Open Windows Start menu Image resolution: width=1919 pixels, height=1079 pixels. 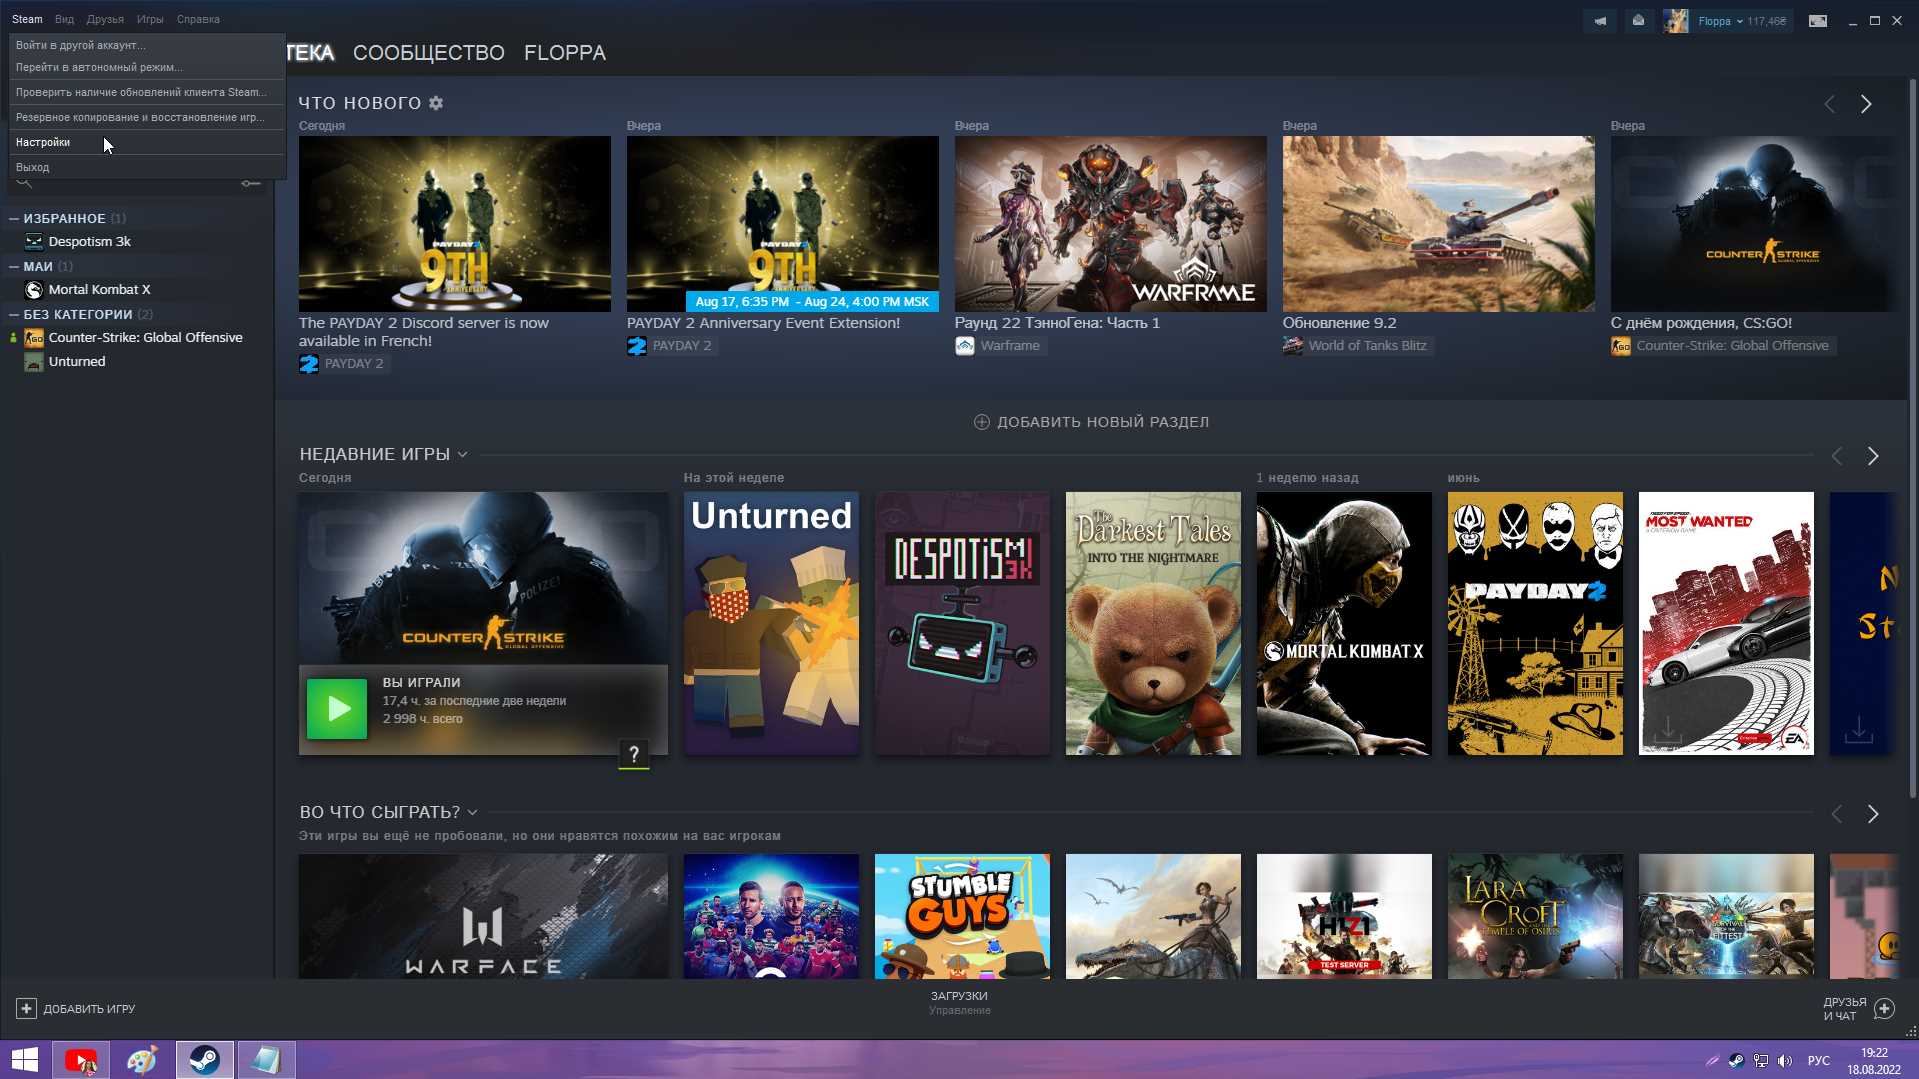(25, 1060)
